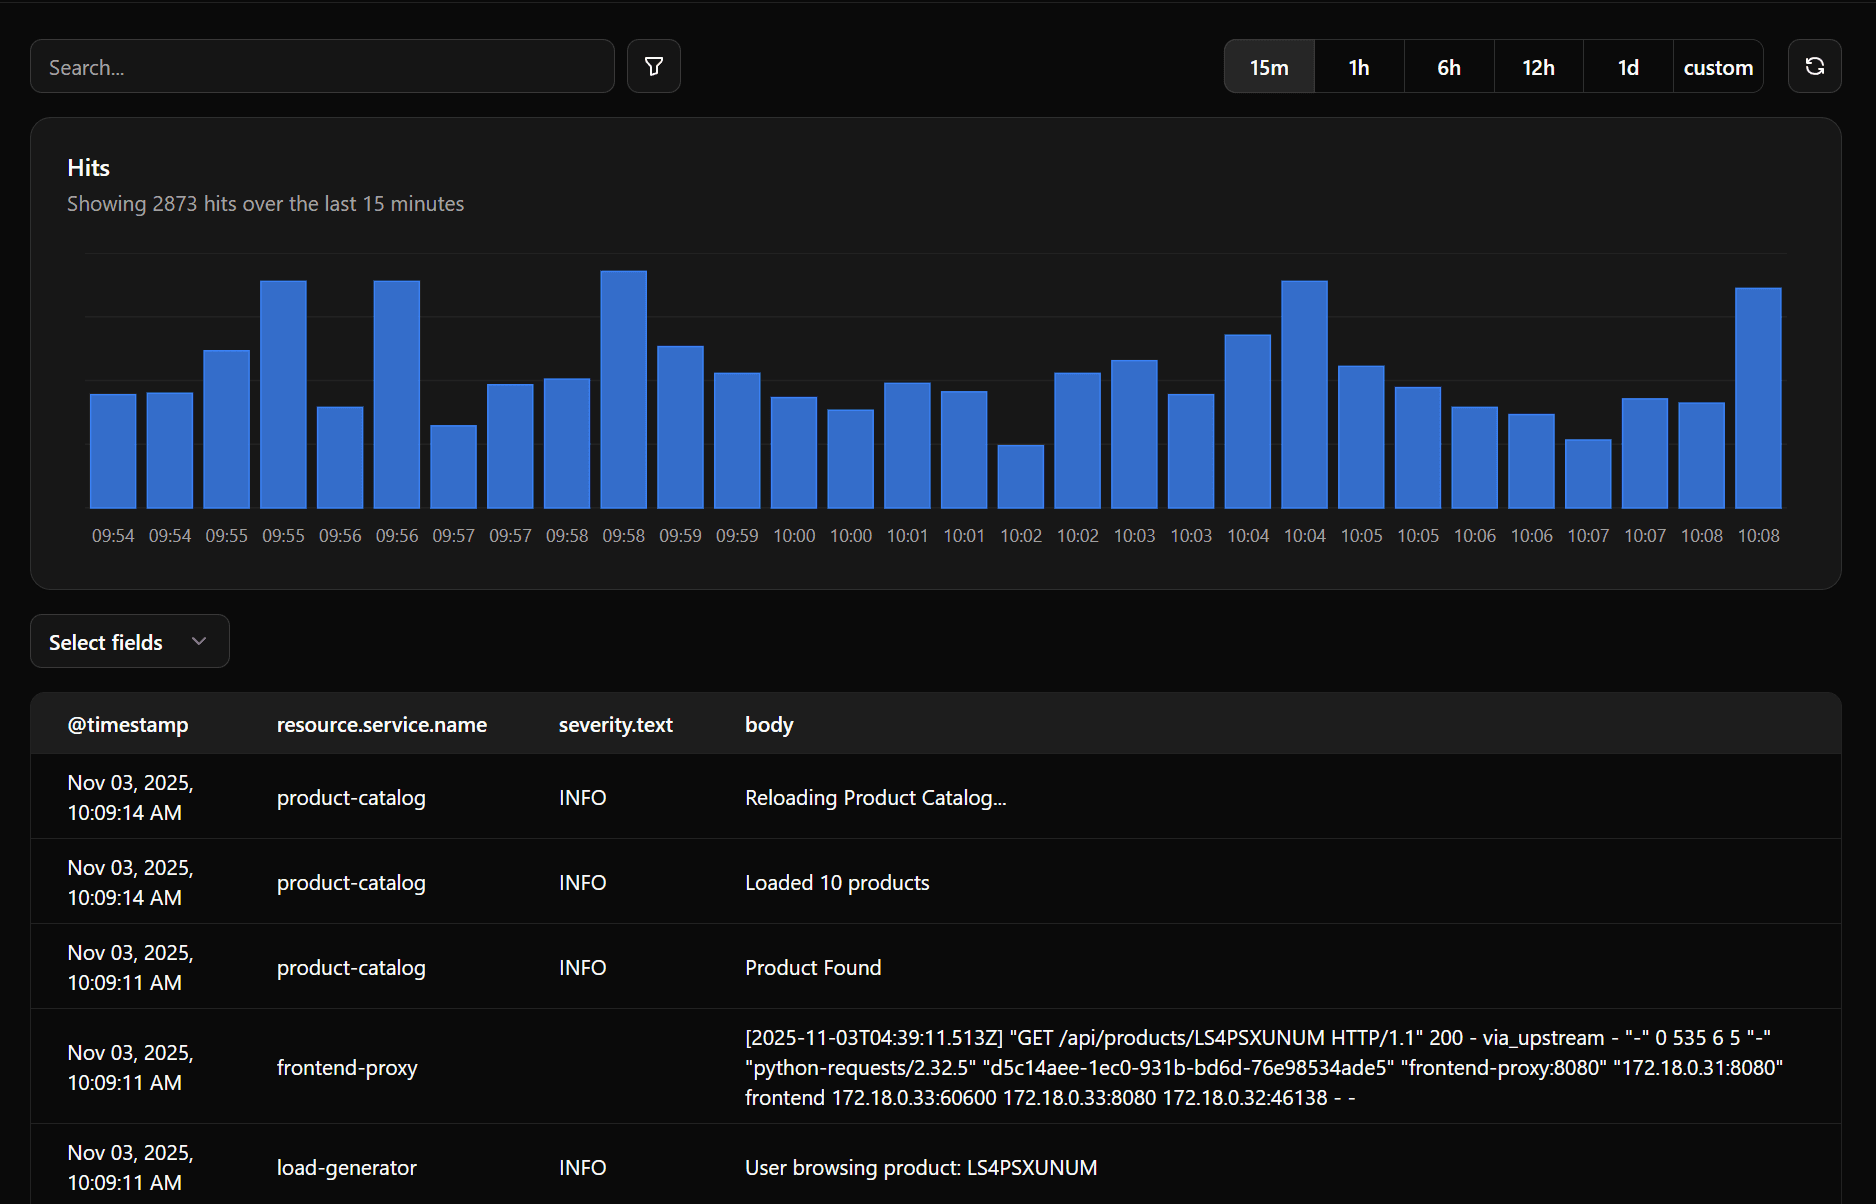1876x1204 pixels.
Task: Focus the Search input field
Action: 322,67
